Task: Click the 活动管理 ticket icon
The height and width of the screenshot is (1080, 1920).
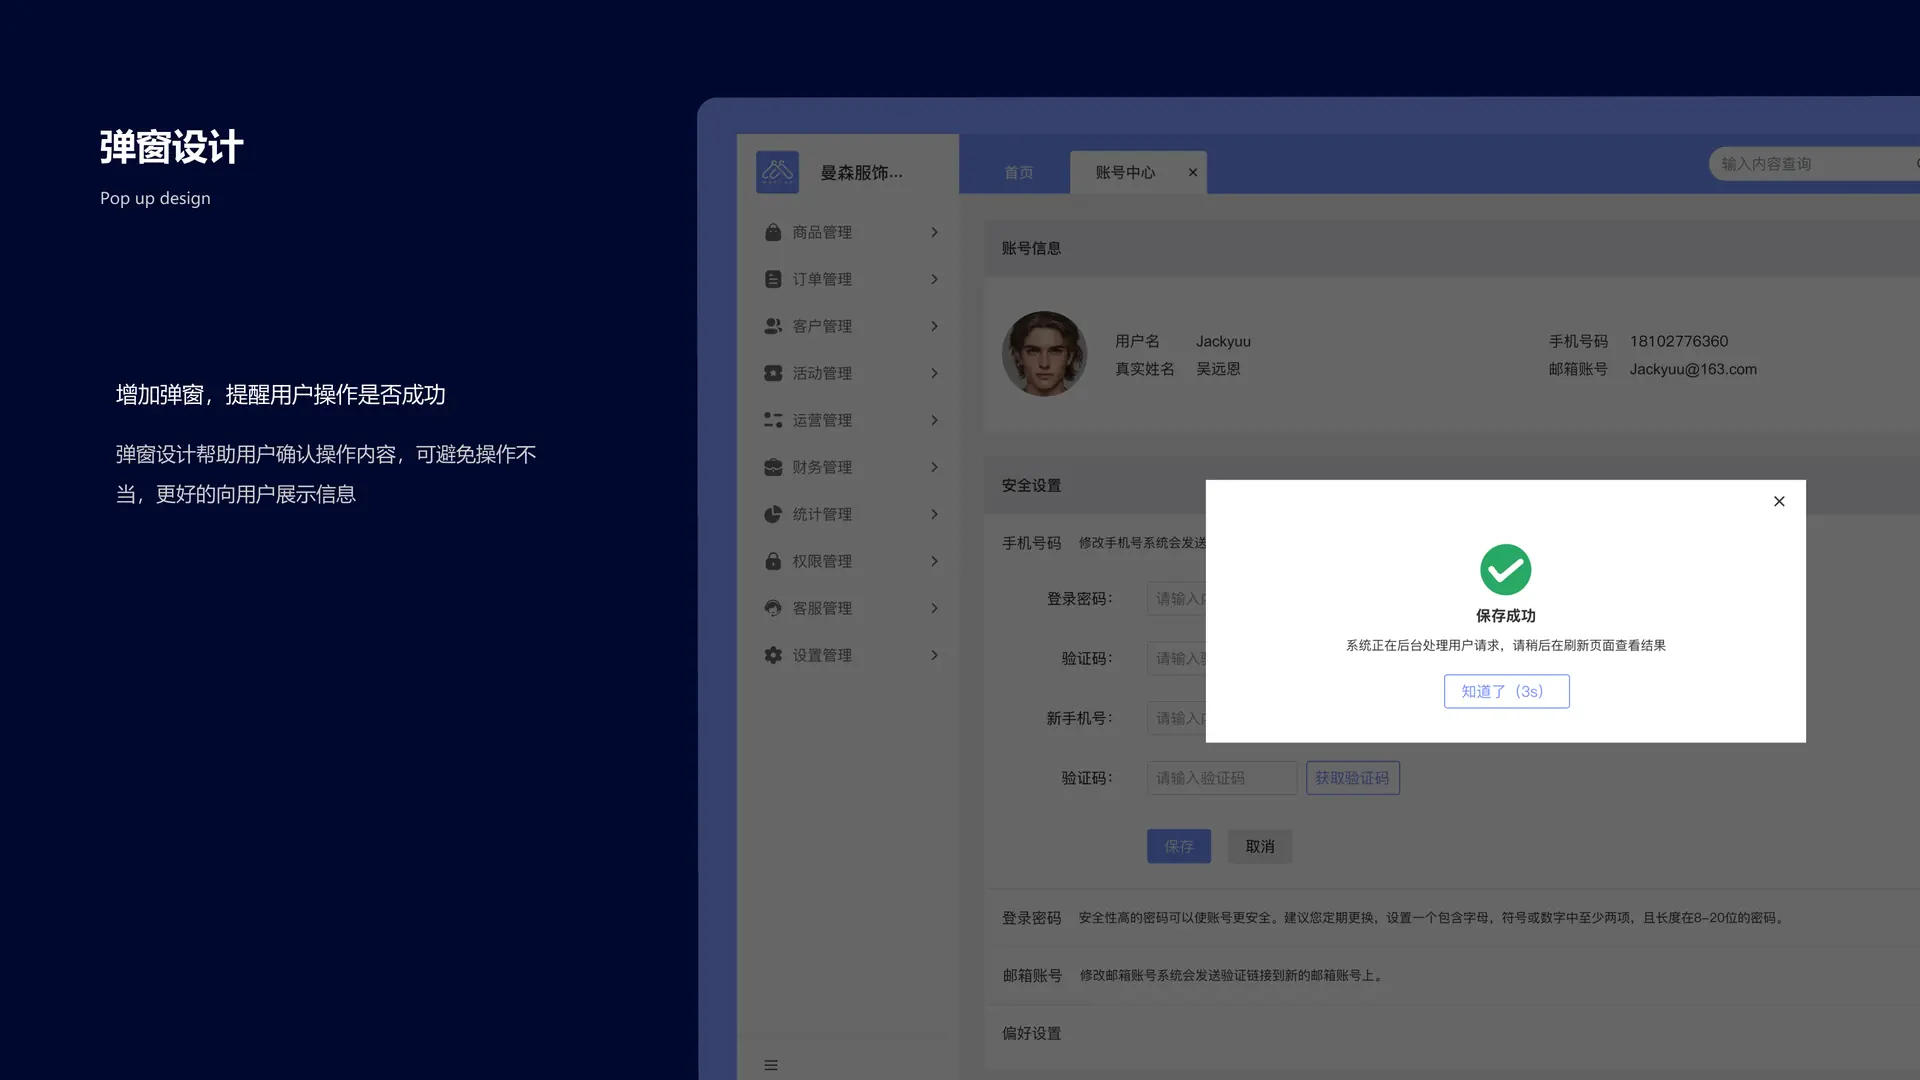Action: pos(773,373)
